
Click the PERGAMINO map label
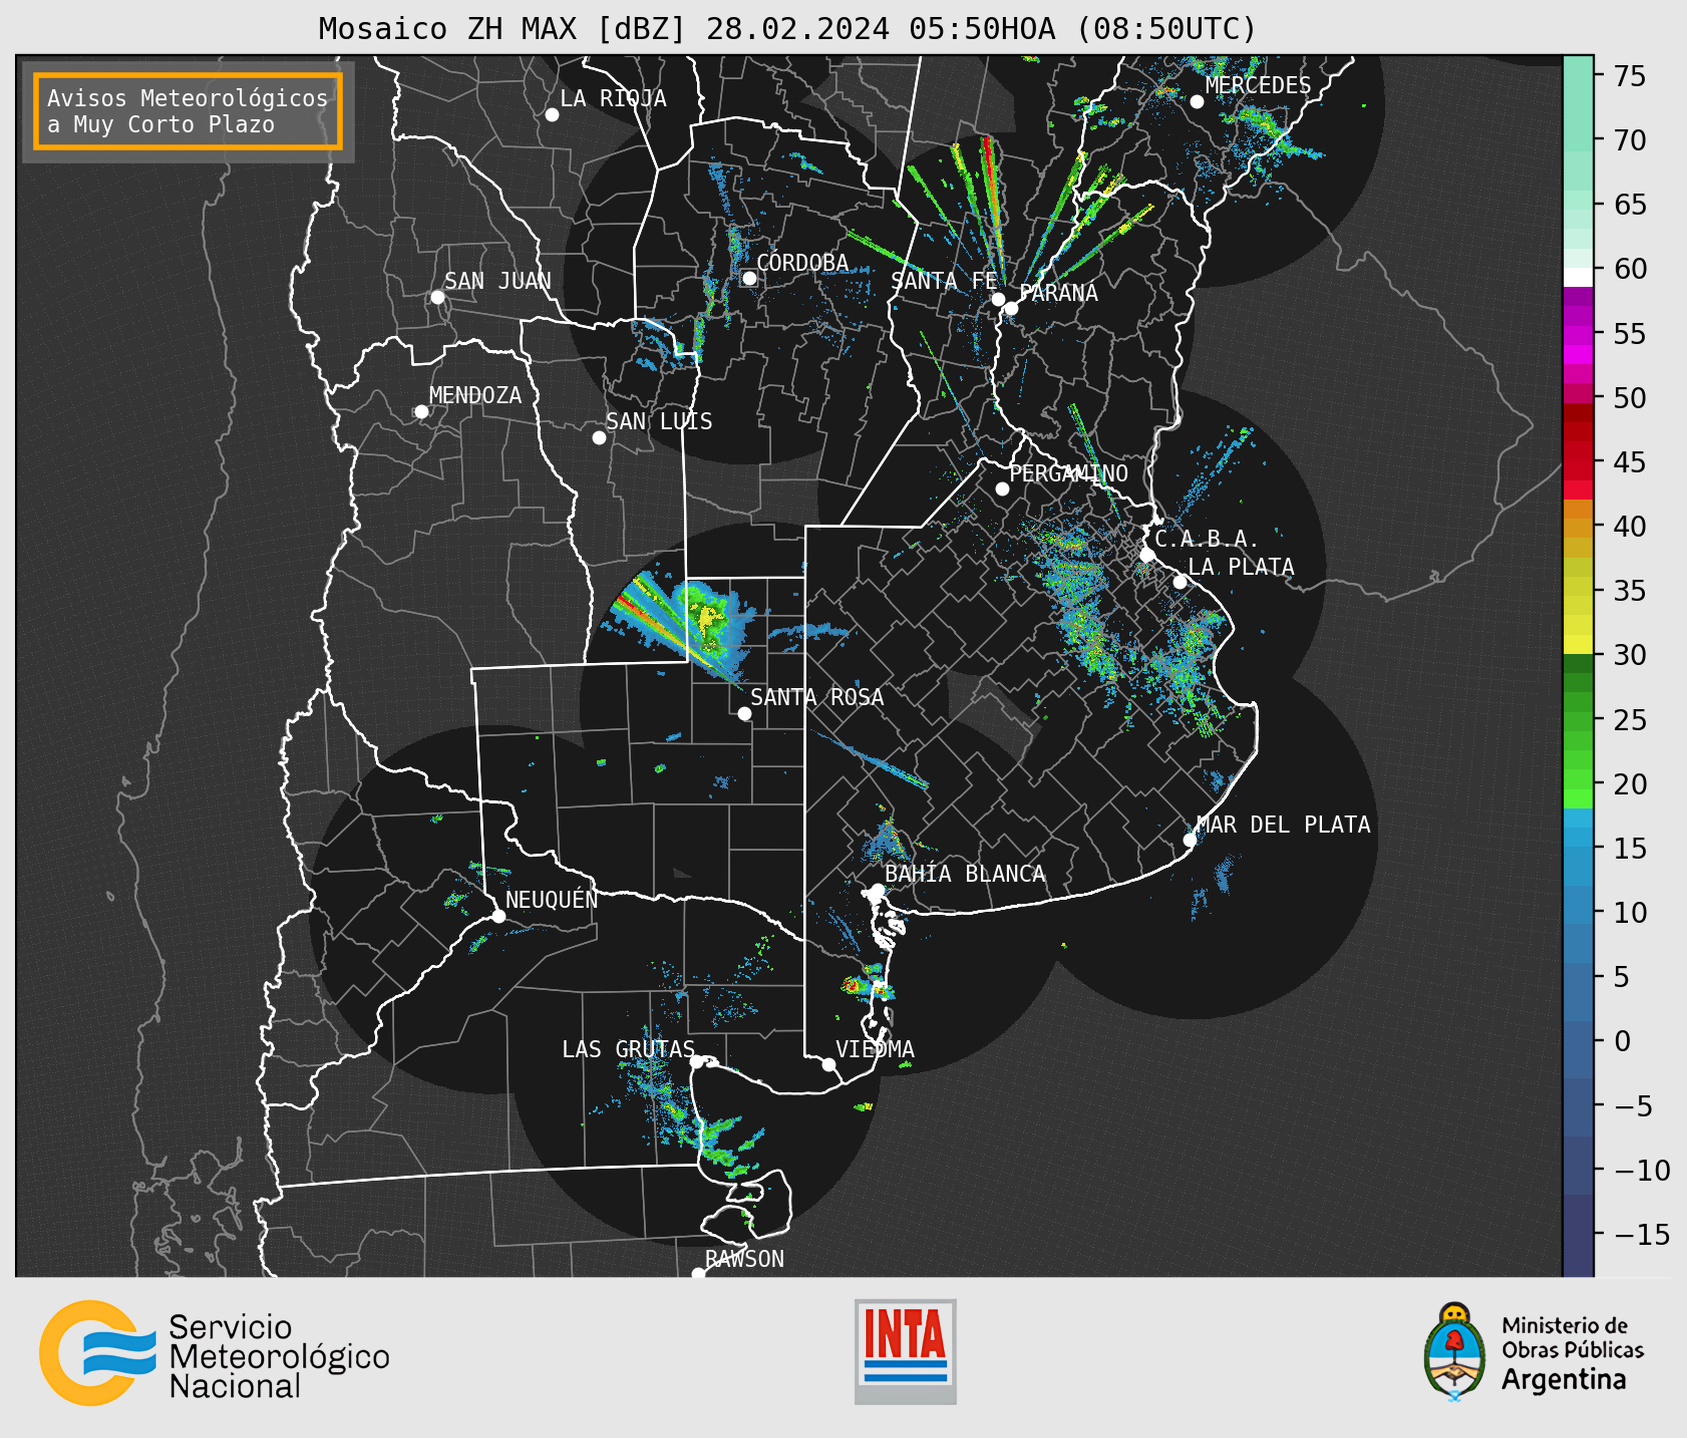click(1069, 473)
